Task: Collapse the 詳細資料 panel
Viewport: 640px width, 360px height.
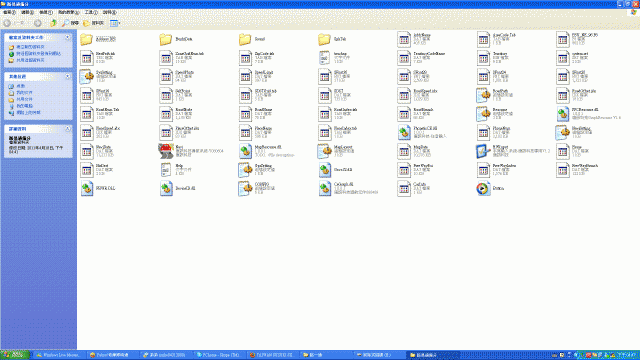Action: pyautogui.click(x=68, y=129)
